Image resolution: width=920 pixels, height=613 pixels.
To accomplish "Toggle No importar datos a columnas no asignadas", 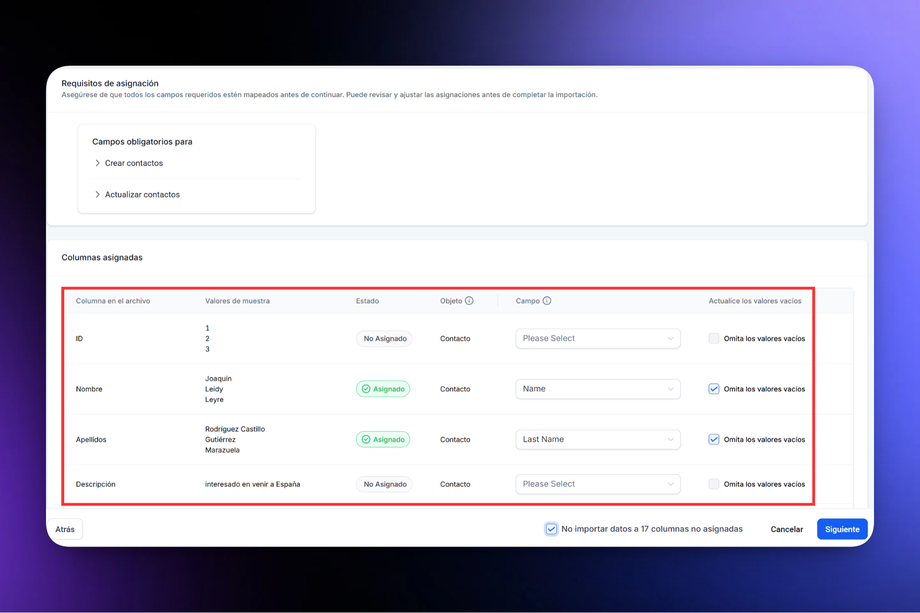I will point(551,529).
